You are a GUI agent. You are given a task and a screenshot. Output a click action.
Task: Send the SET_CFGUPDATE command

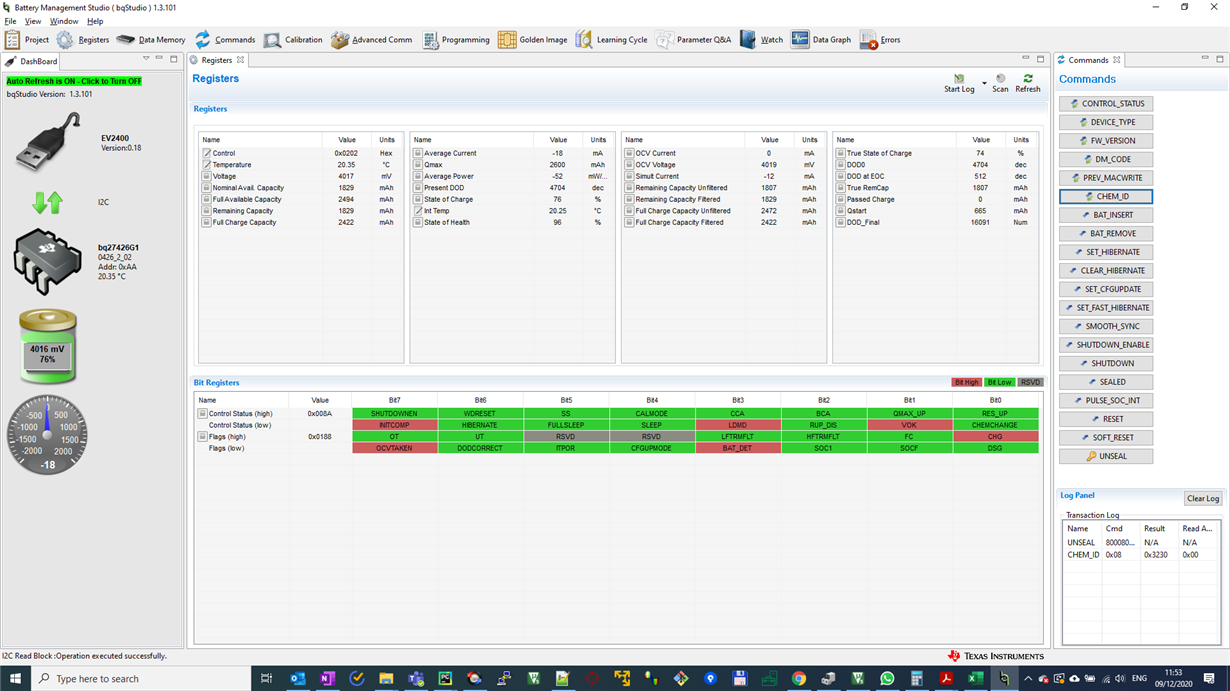[x=1106, y=289]
